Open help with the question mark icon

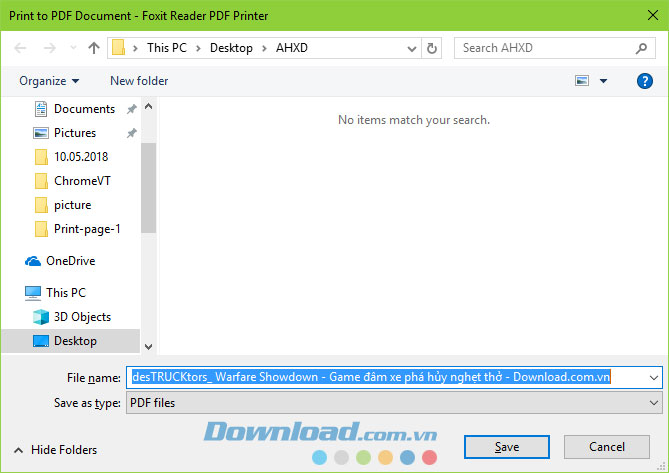[645, 81]
